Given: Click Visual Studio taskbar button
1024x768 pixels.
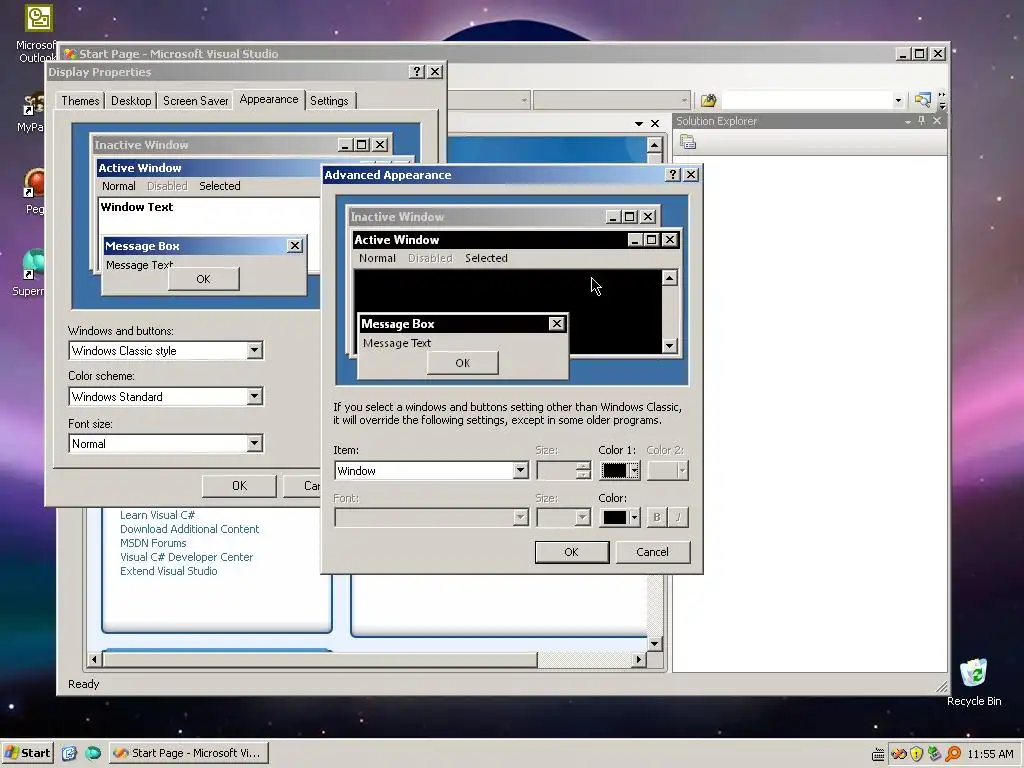Looking at the screenshot, I should click(x=189, y=753).
